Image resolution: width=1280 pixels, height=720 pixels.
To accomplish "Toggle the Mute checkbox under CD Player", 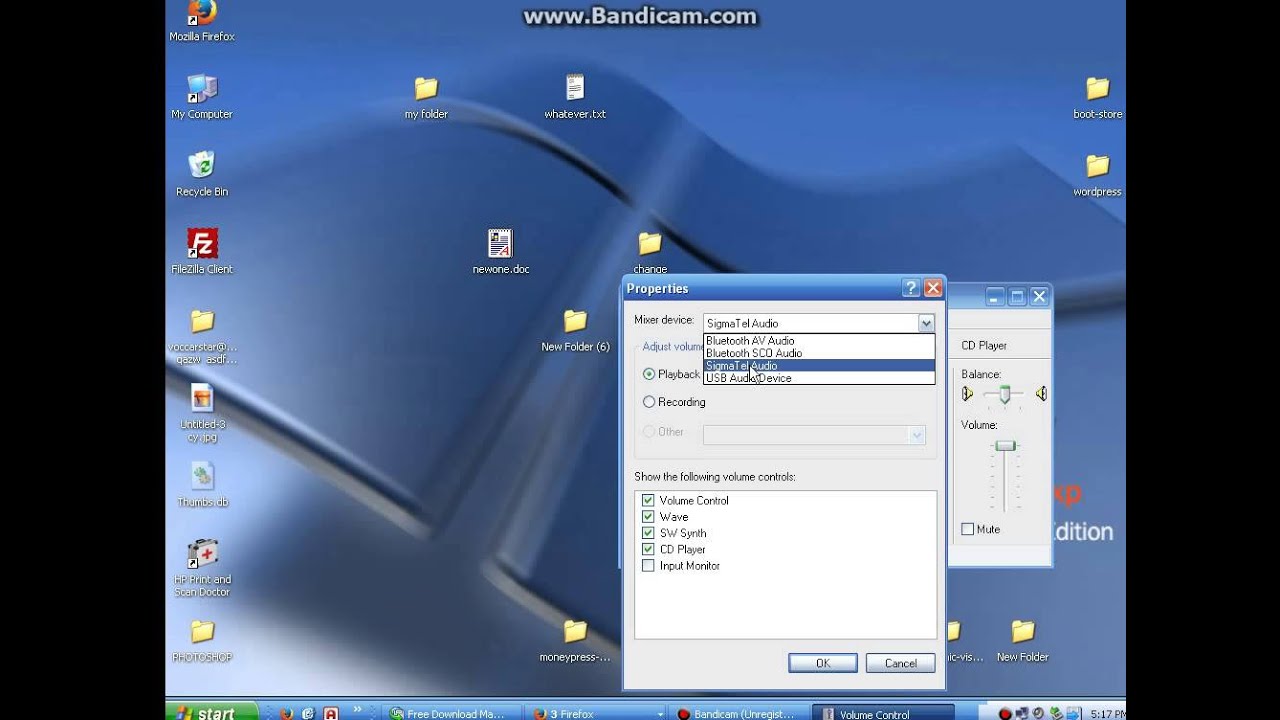I will (967, 529).
